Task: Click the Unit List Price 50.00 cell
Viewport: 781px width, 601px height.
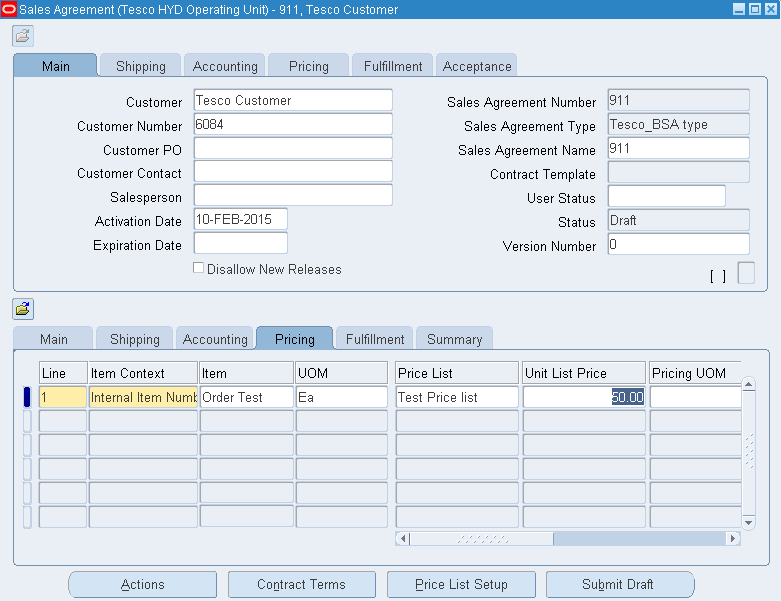Action: (x=584, y=397)
